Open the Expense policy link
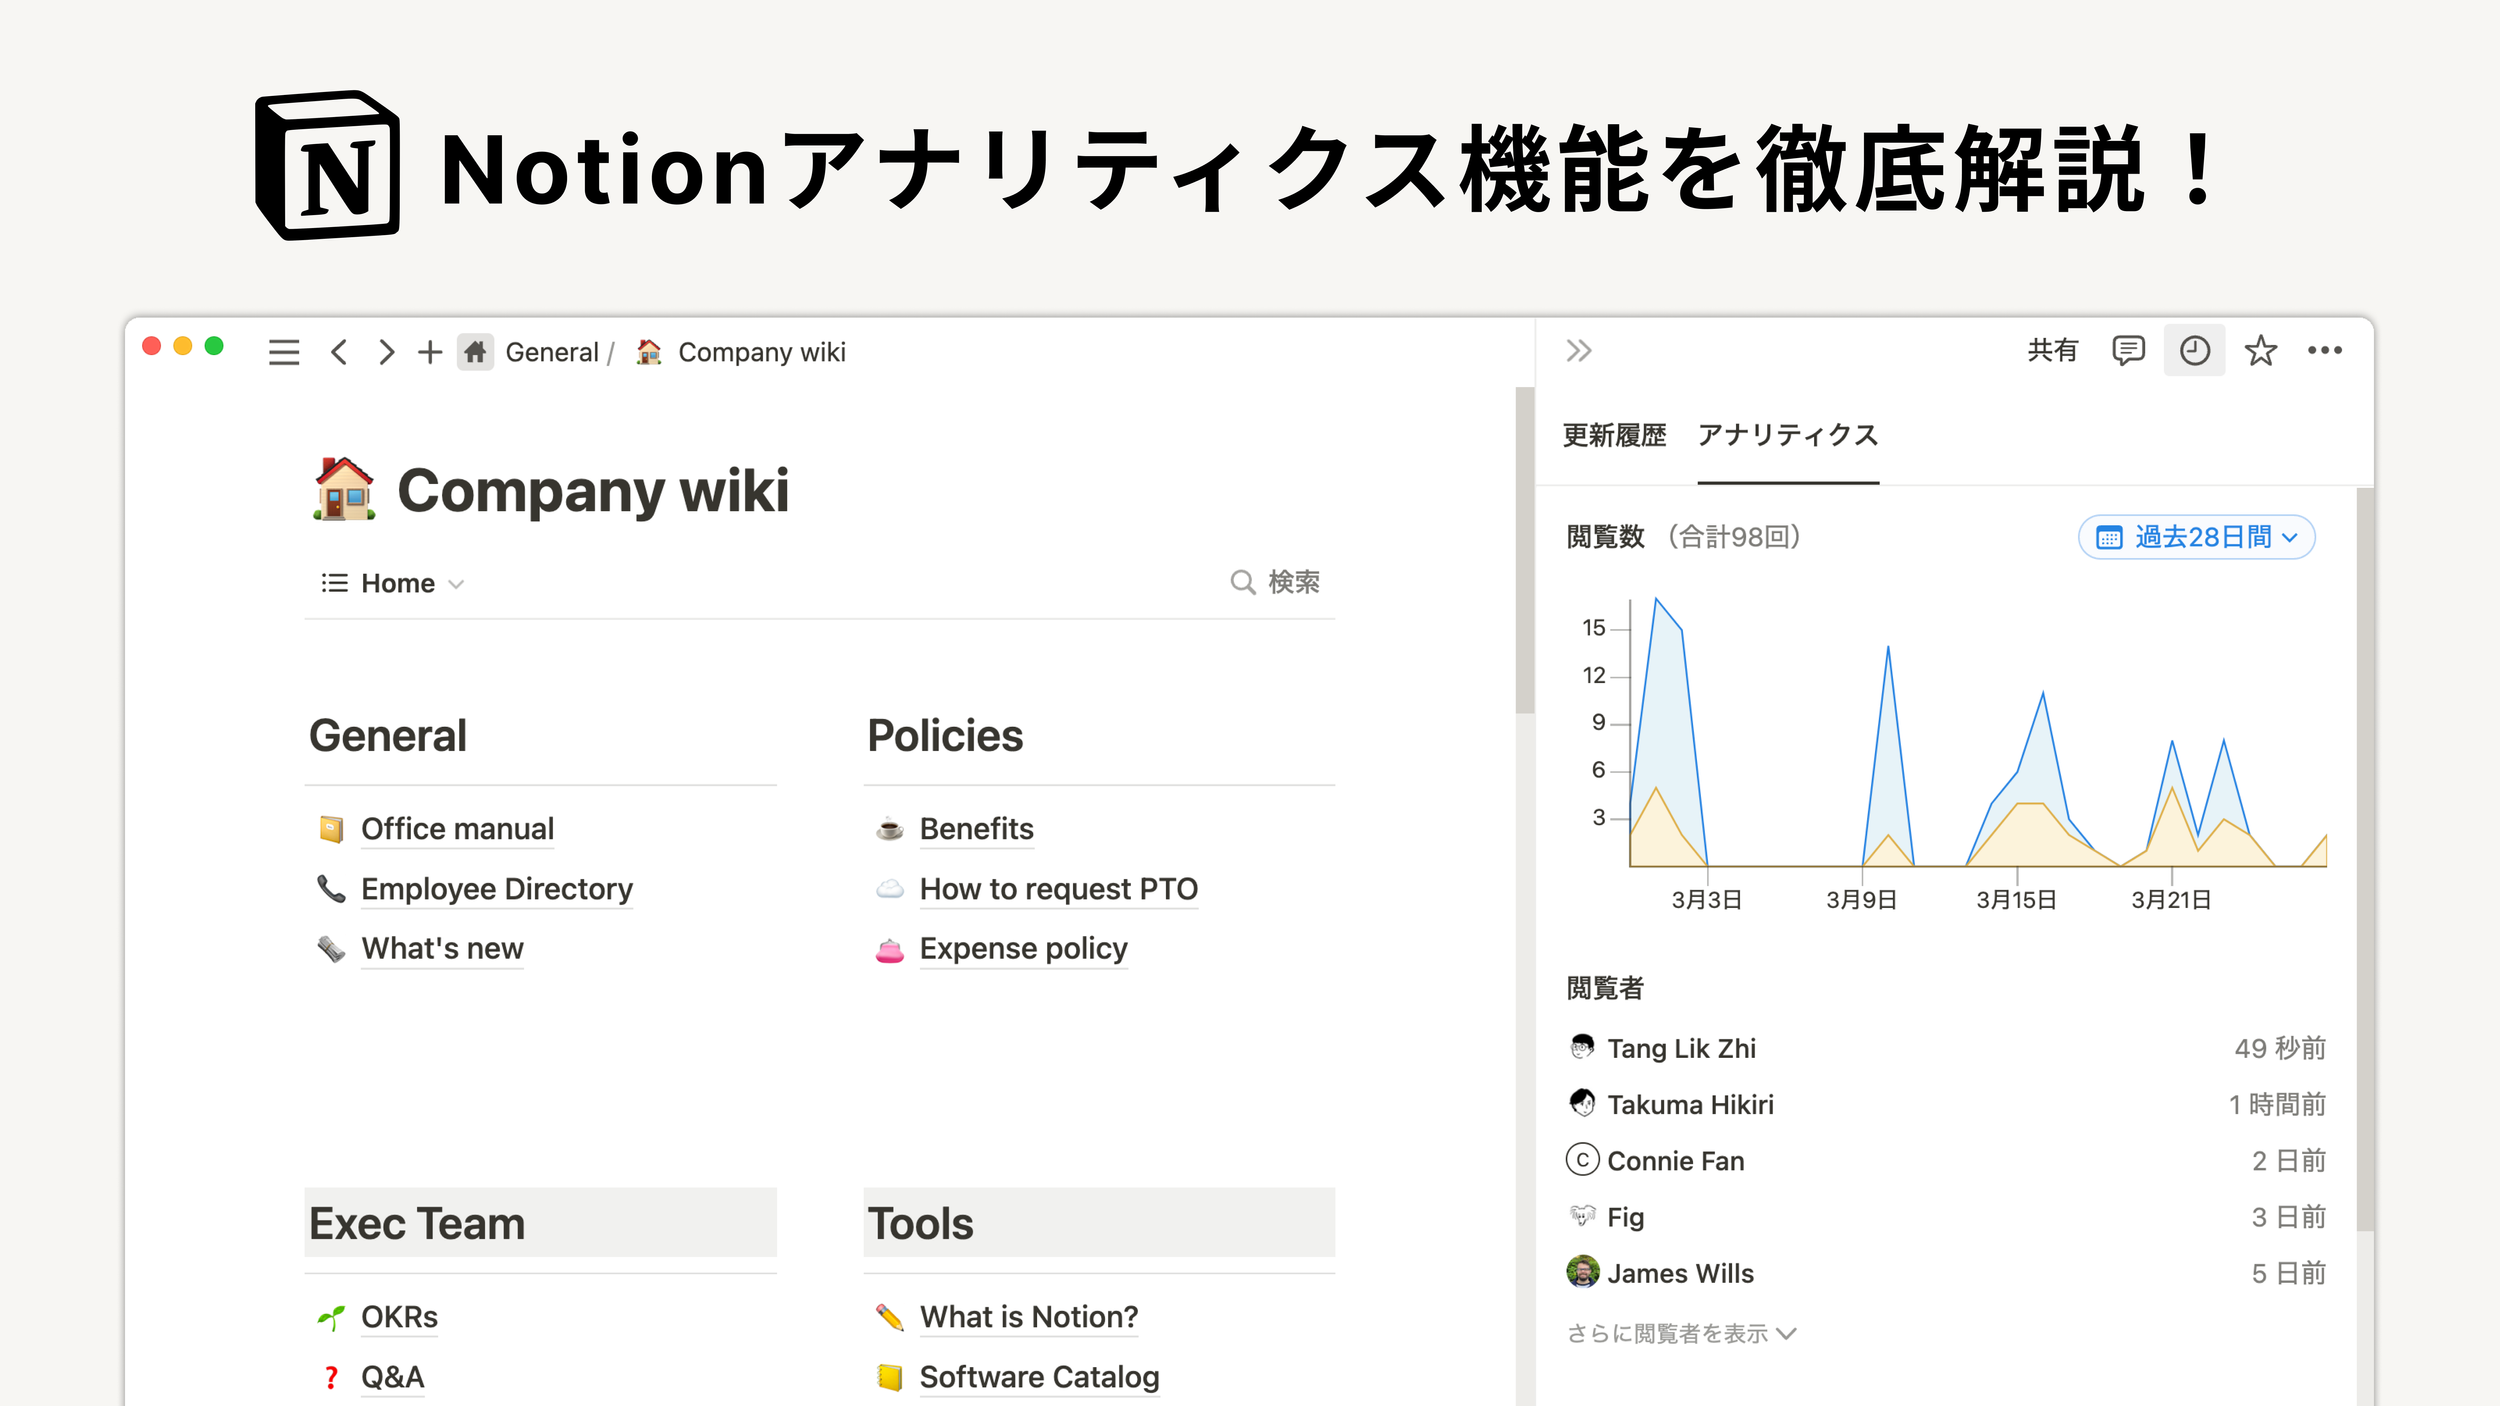The image size is (2500, 1406). [1023, 949]
